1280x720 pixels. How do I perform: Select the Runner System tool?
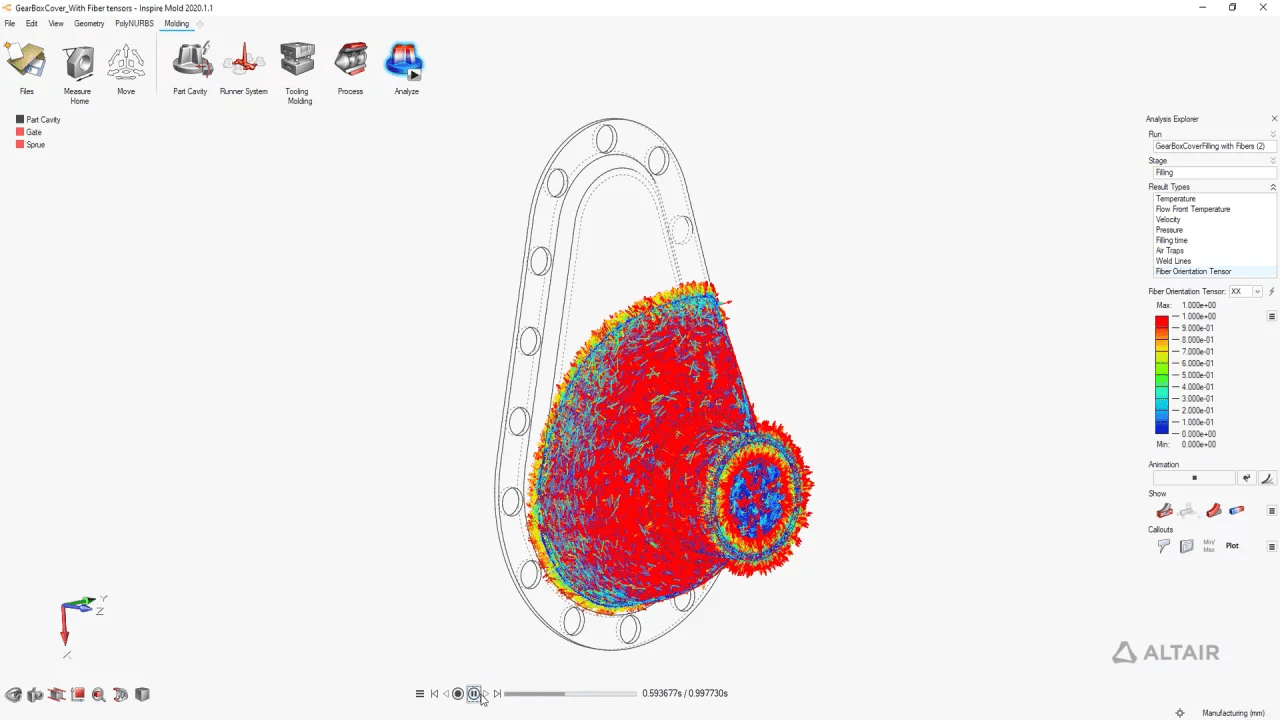tap(243, 68)
